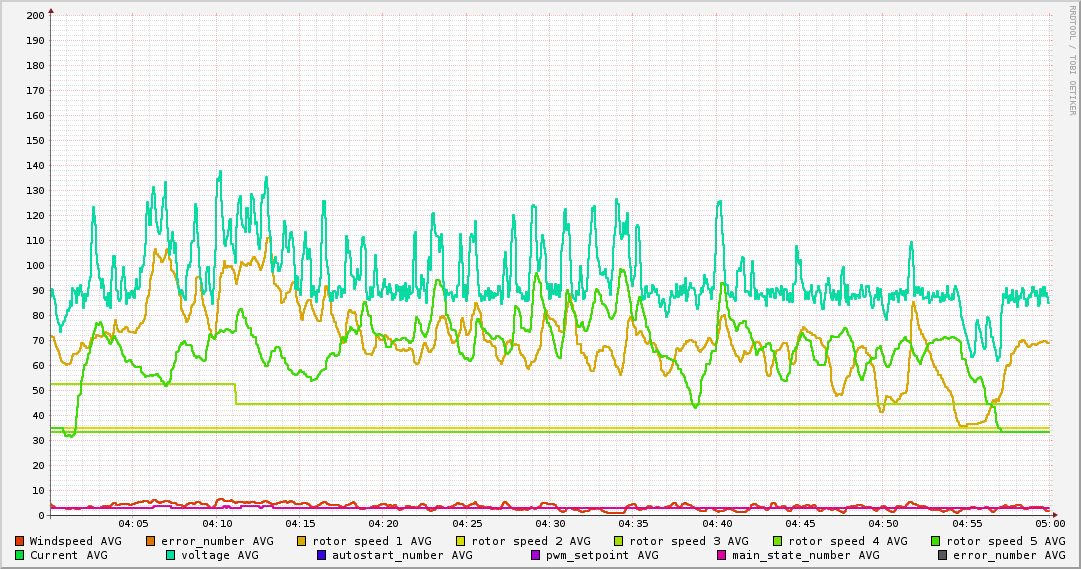
Task: Click the purple pwm_setpoint AVG swatch
Action: (536, 555)
